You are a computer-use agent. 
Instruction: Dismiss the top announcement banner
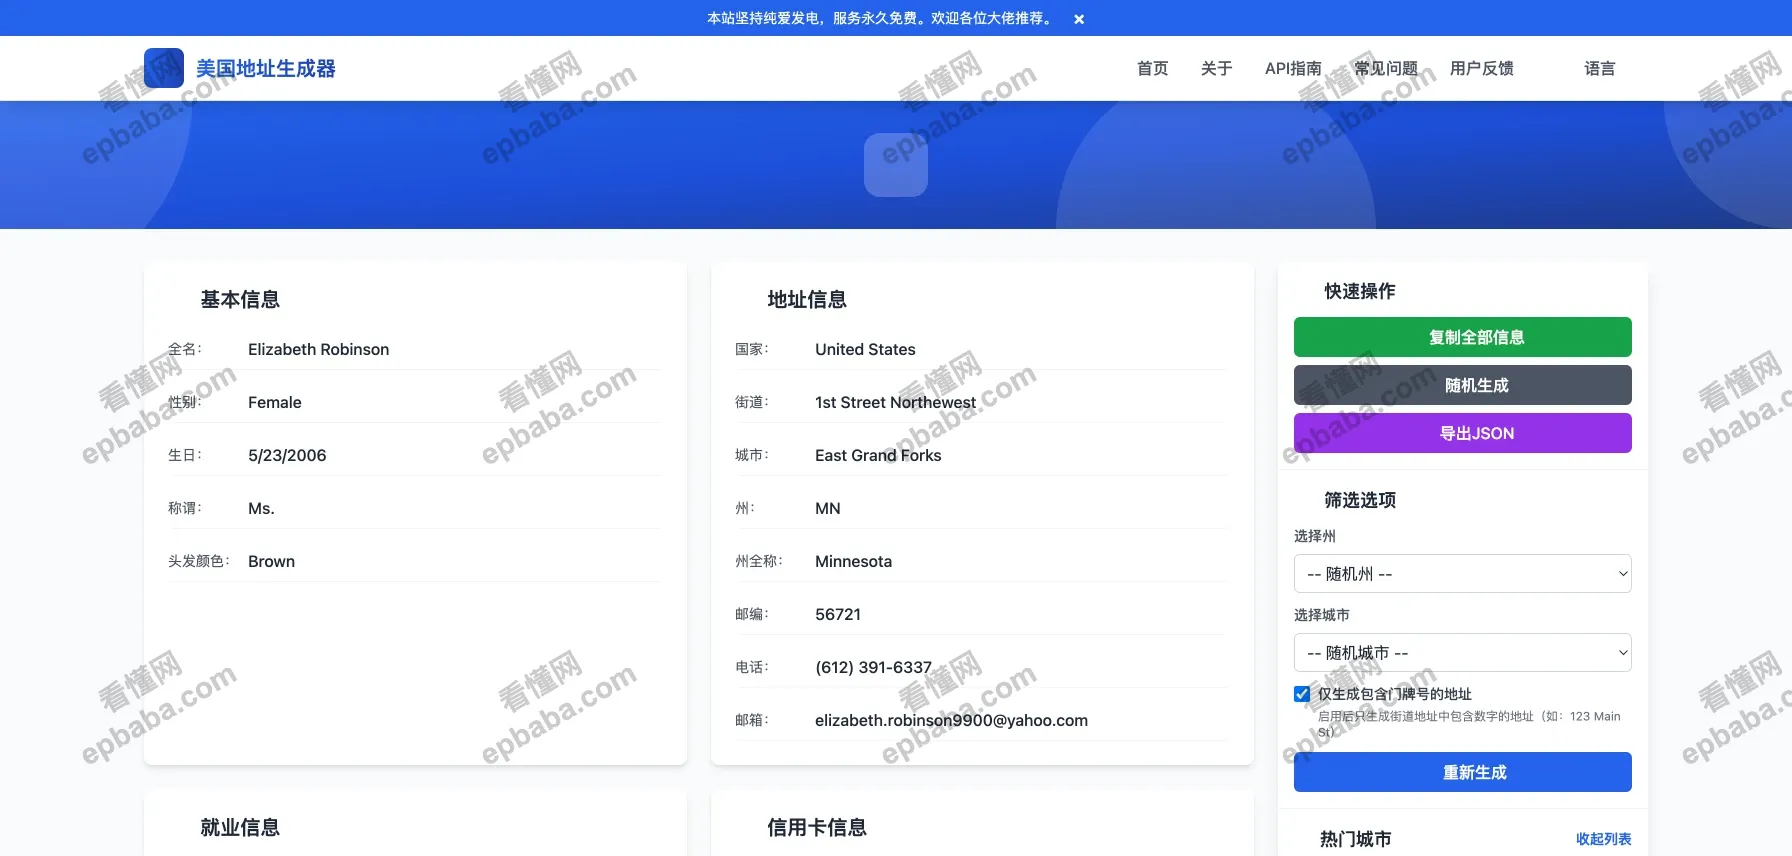(1079, 19)
